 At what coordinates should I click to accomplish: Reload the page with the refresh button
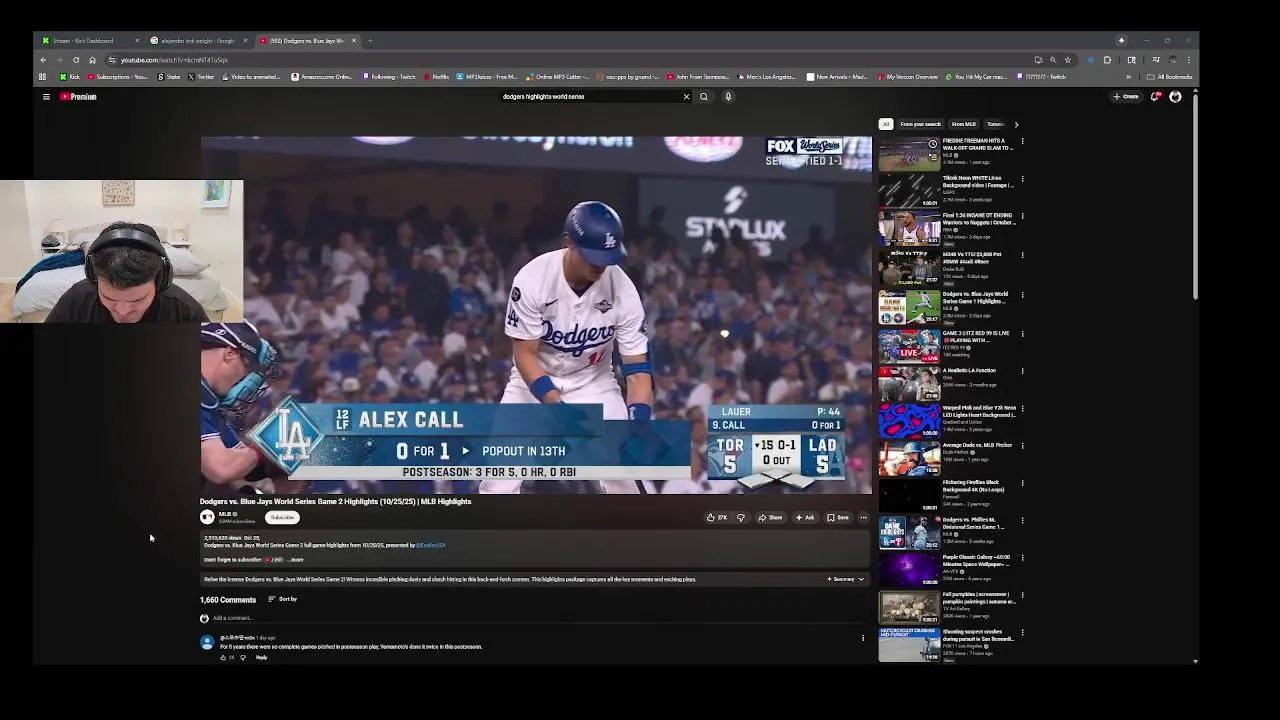pos(76,60)
